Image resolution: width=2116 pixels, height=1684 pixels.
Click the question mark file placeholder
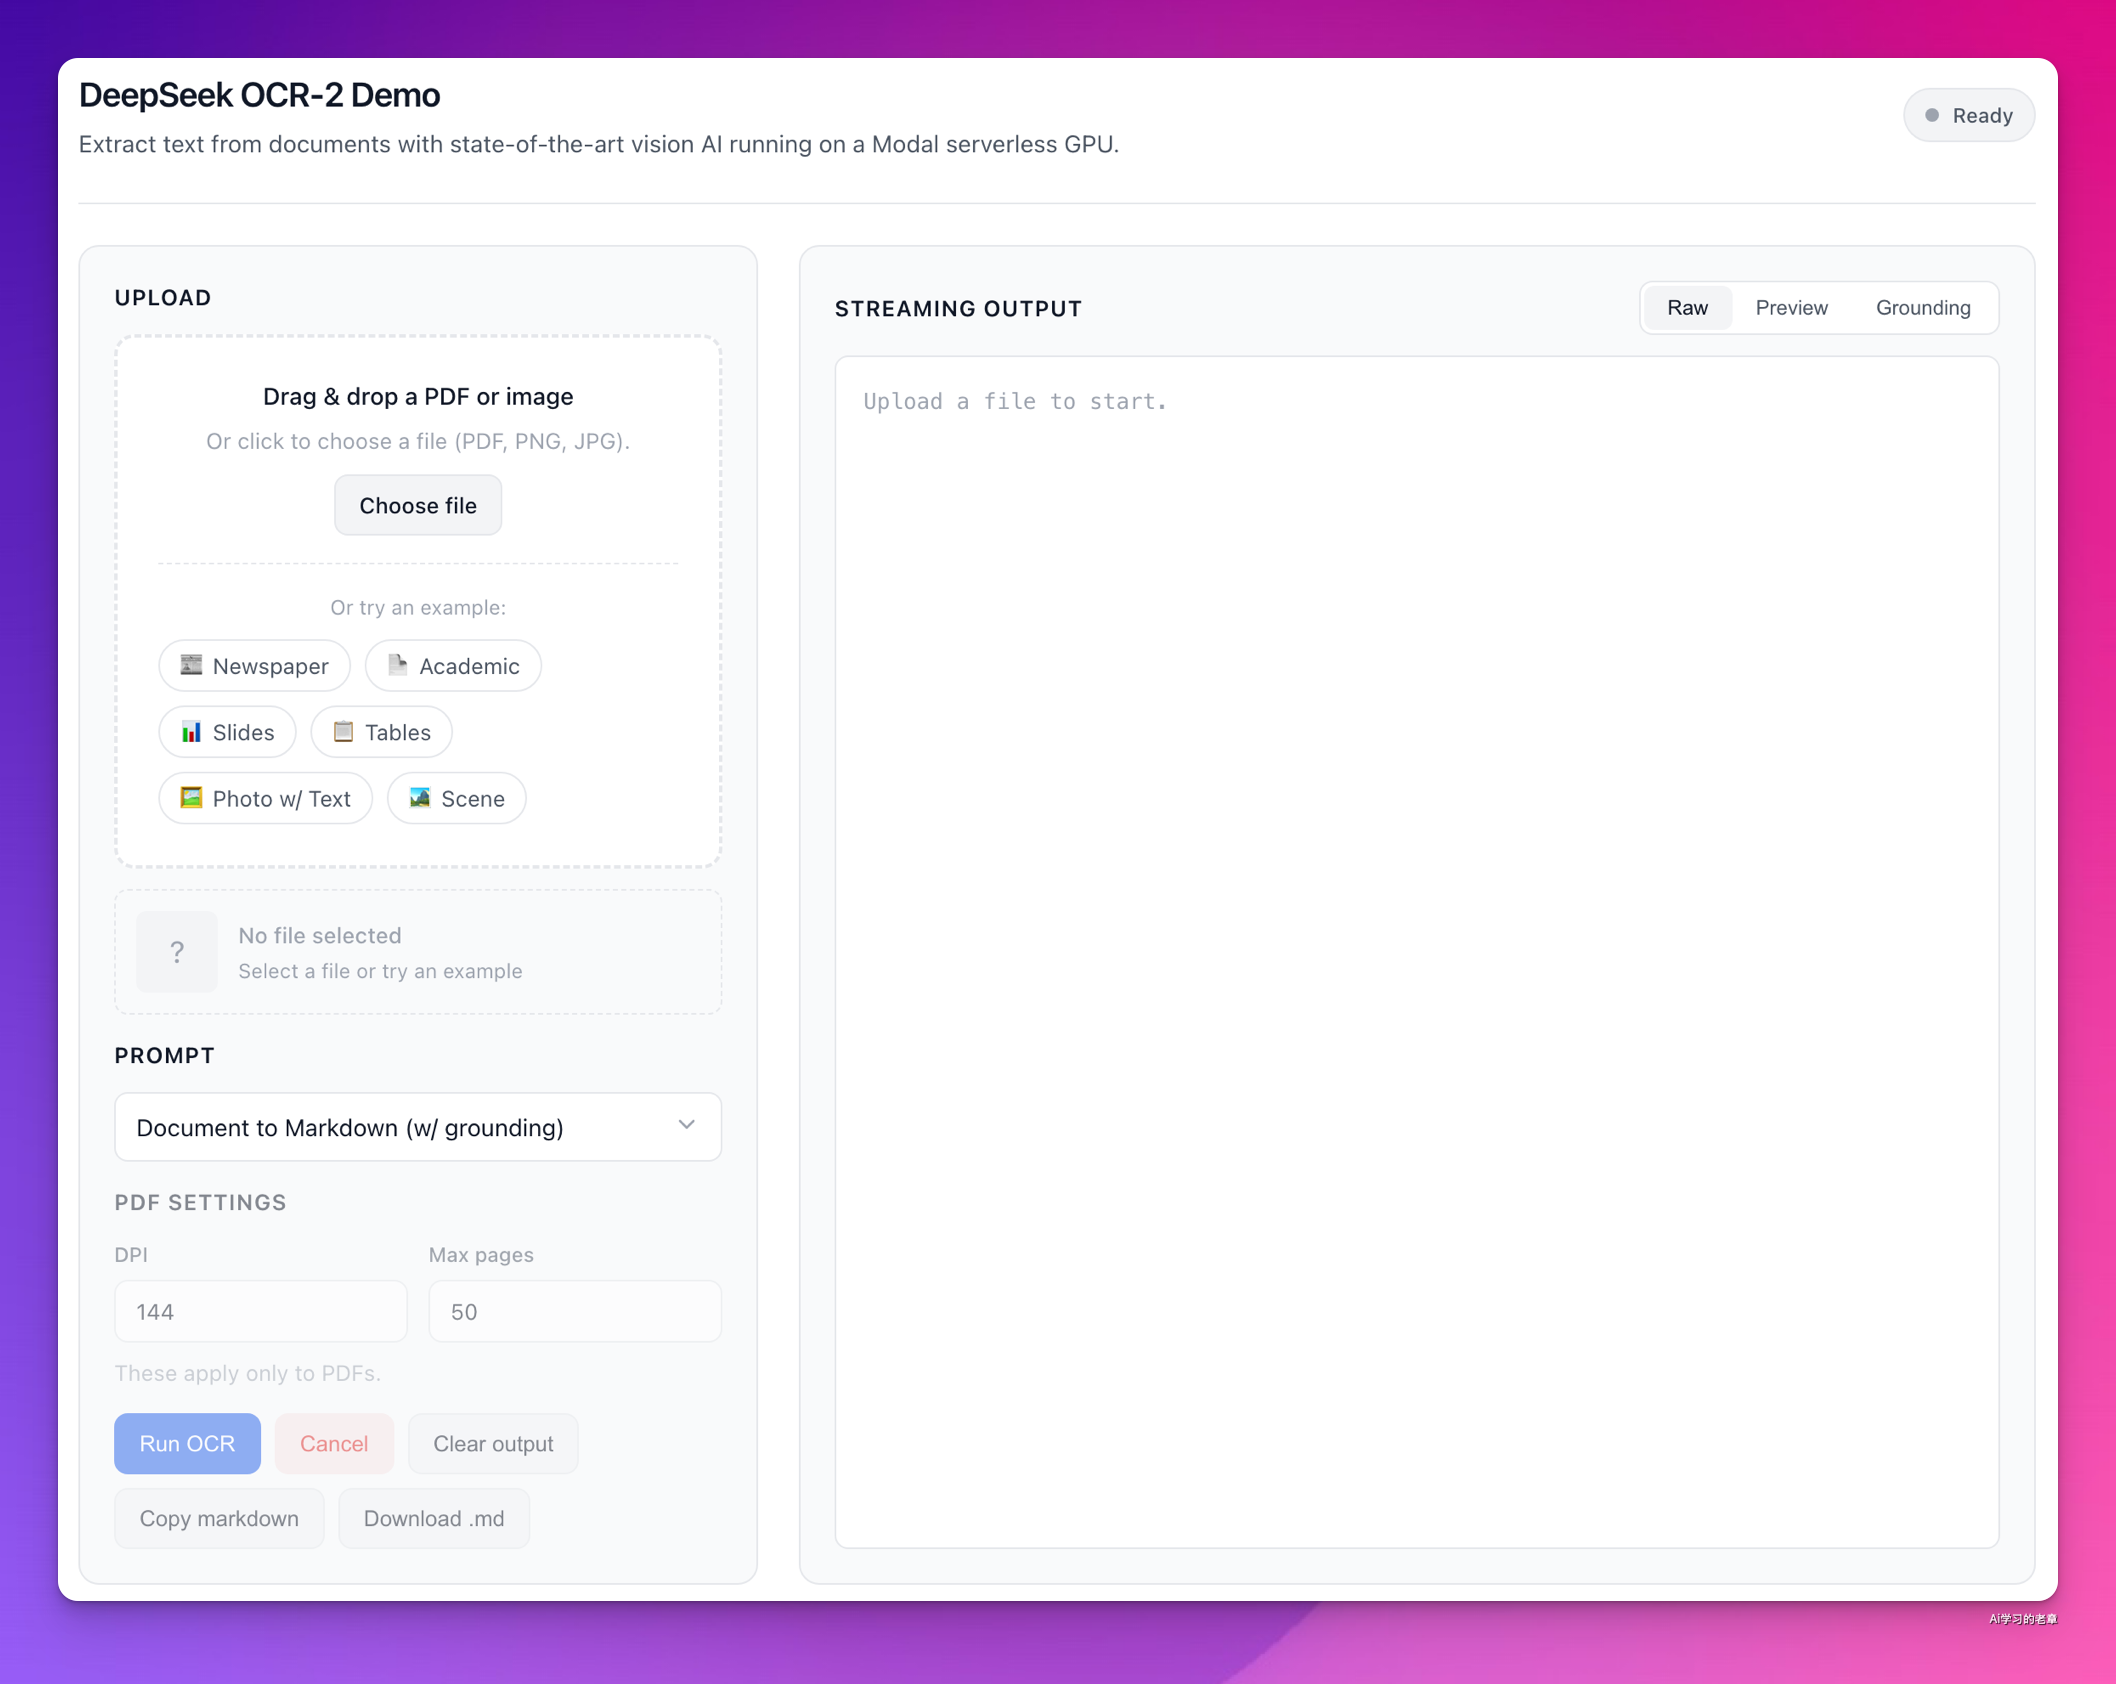177,952
